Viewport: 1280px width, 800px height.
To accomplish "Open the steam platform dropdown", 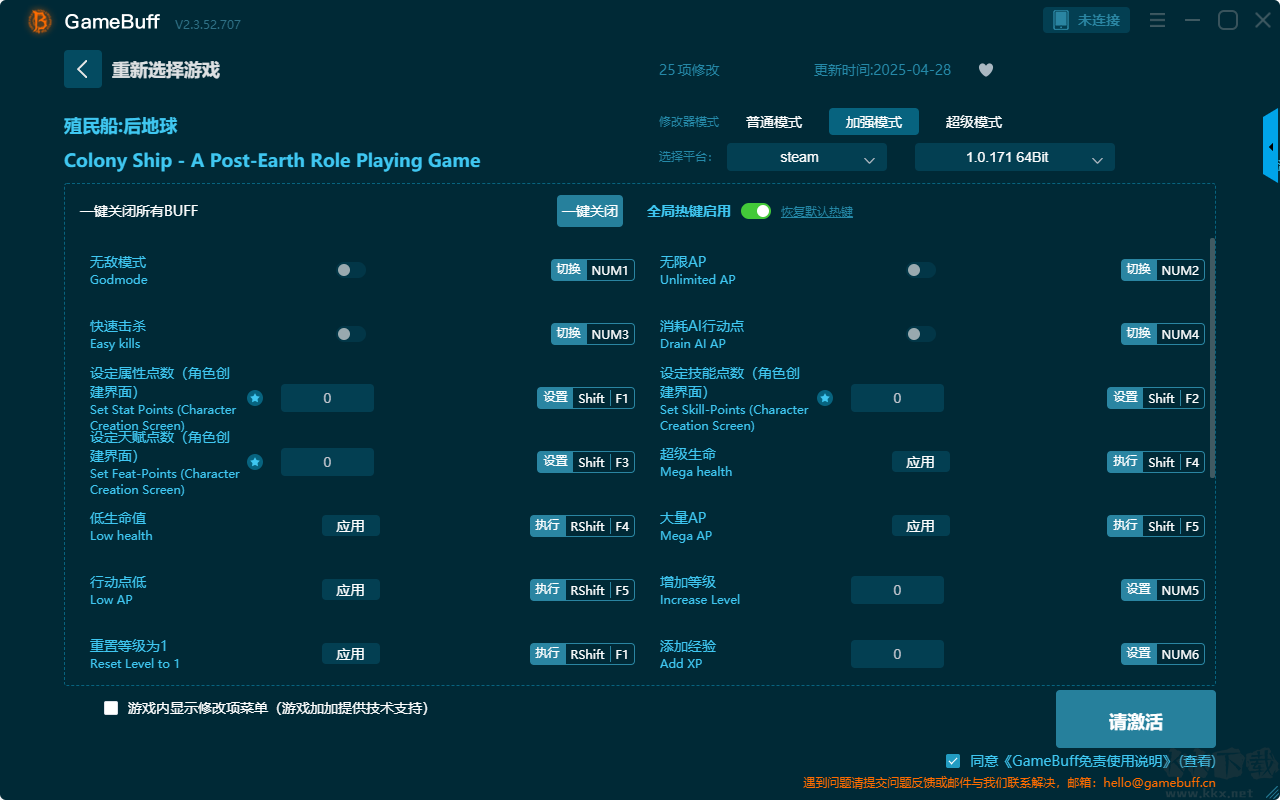I will click(807, 157).
